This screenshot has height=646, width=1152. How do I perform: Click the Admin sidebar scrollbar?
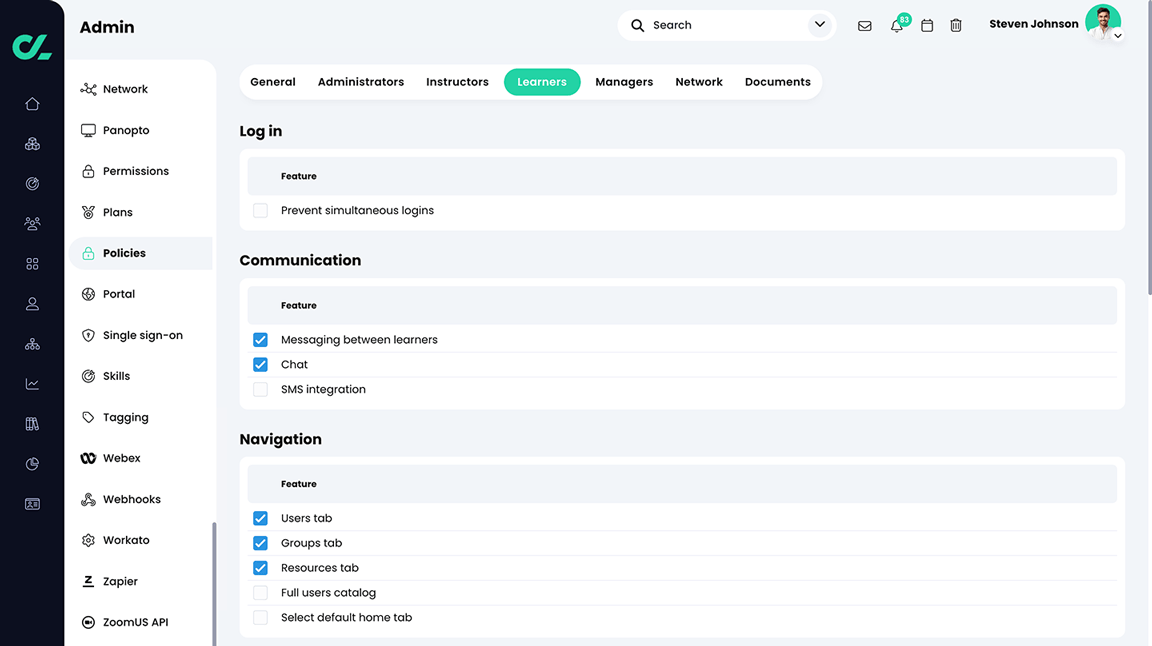[214, 584]
